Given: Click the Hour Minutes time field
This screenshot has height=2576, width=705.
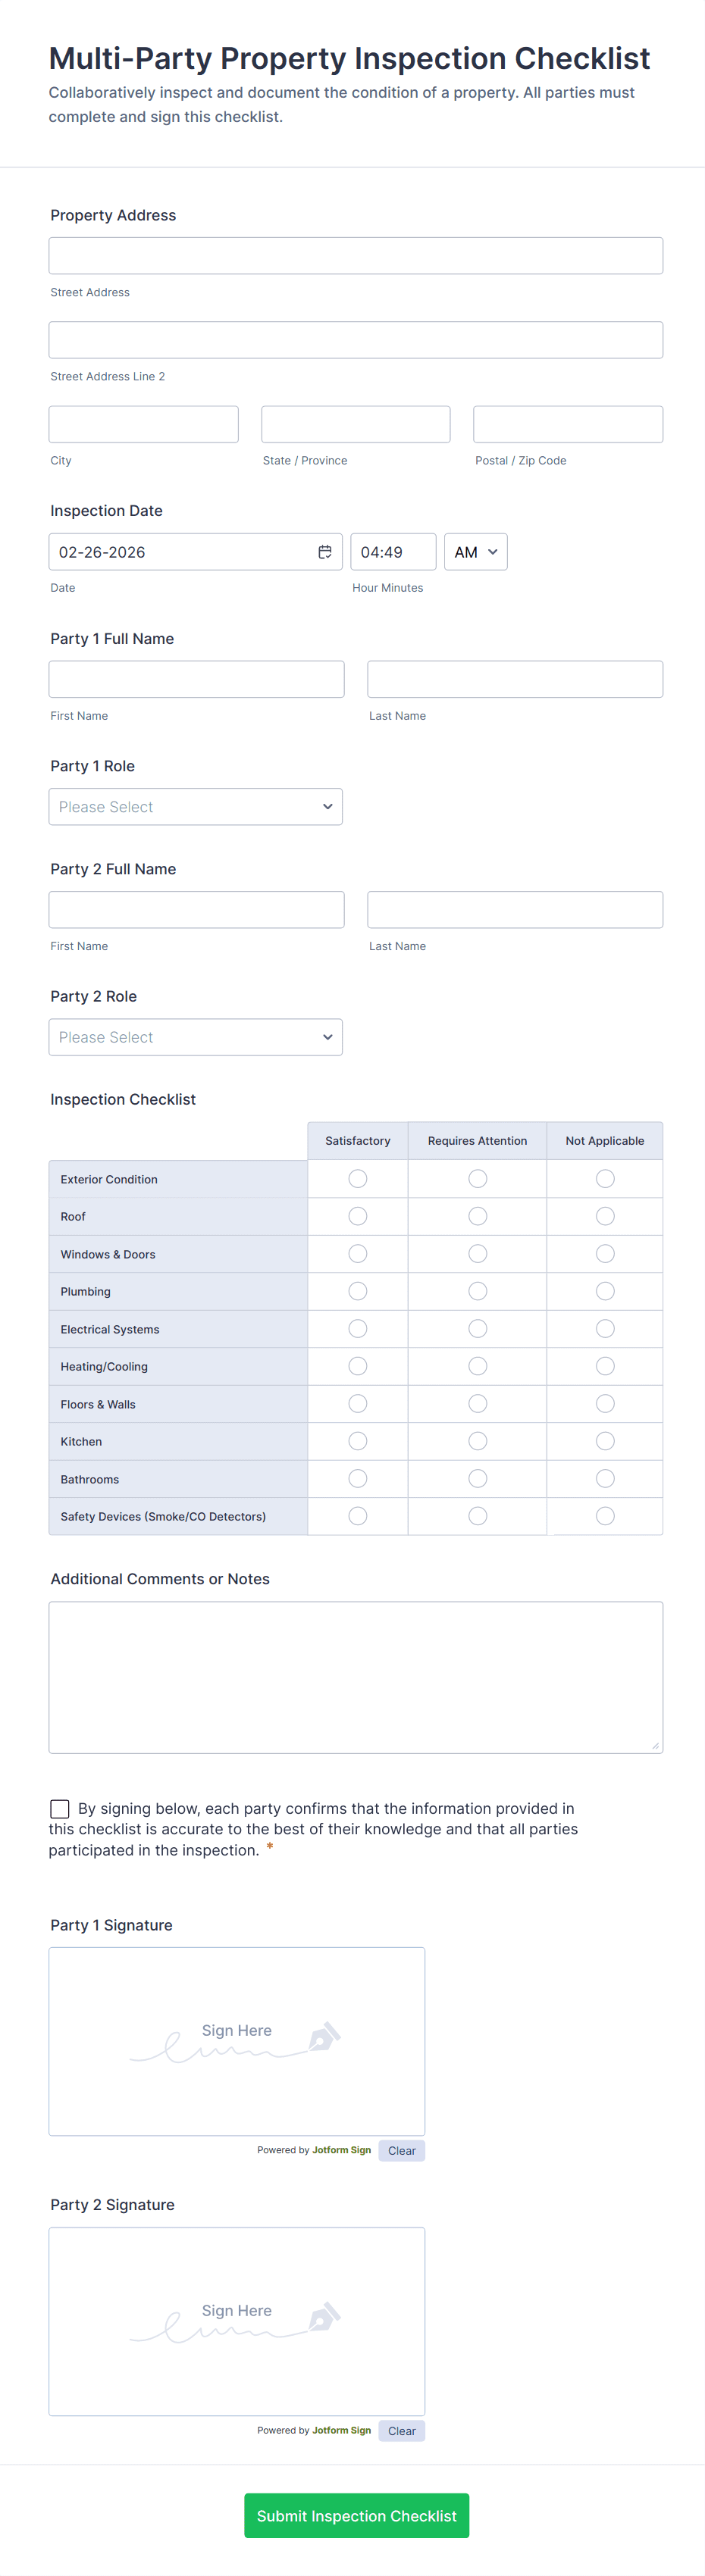Looking at the screenshot, I should 393,552.
